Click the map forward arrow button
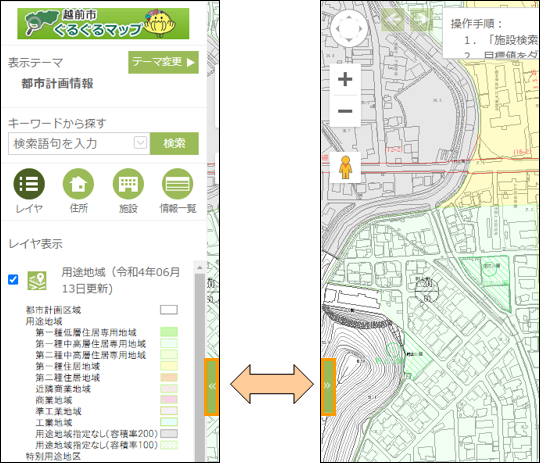The height and width of the screenshot is (463, 540). [421, 20]
